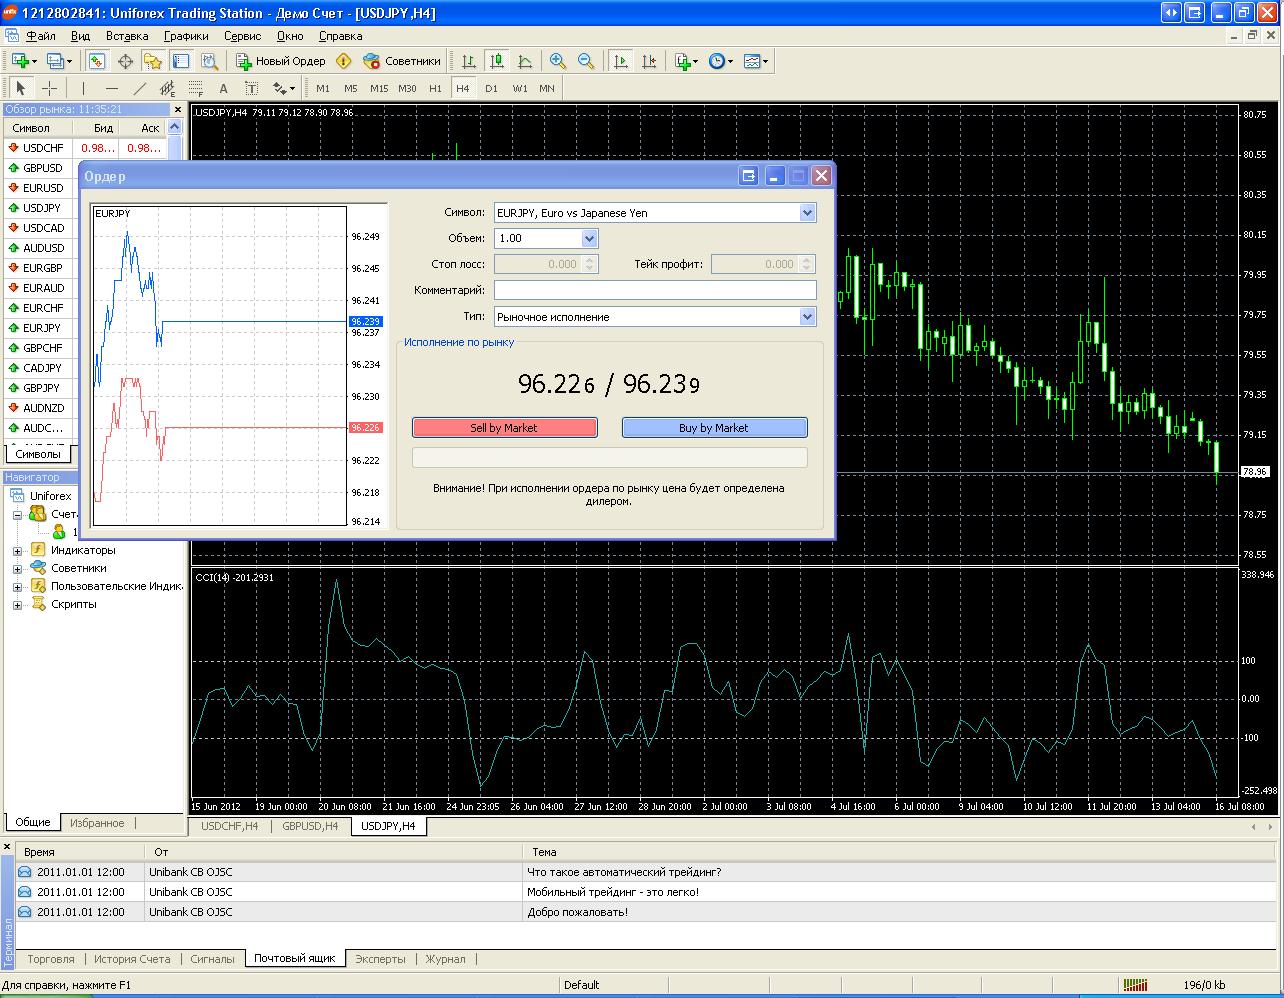
Task: Expand the Счета node in Navigator
Action: (x=17, y=515)
